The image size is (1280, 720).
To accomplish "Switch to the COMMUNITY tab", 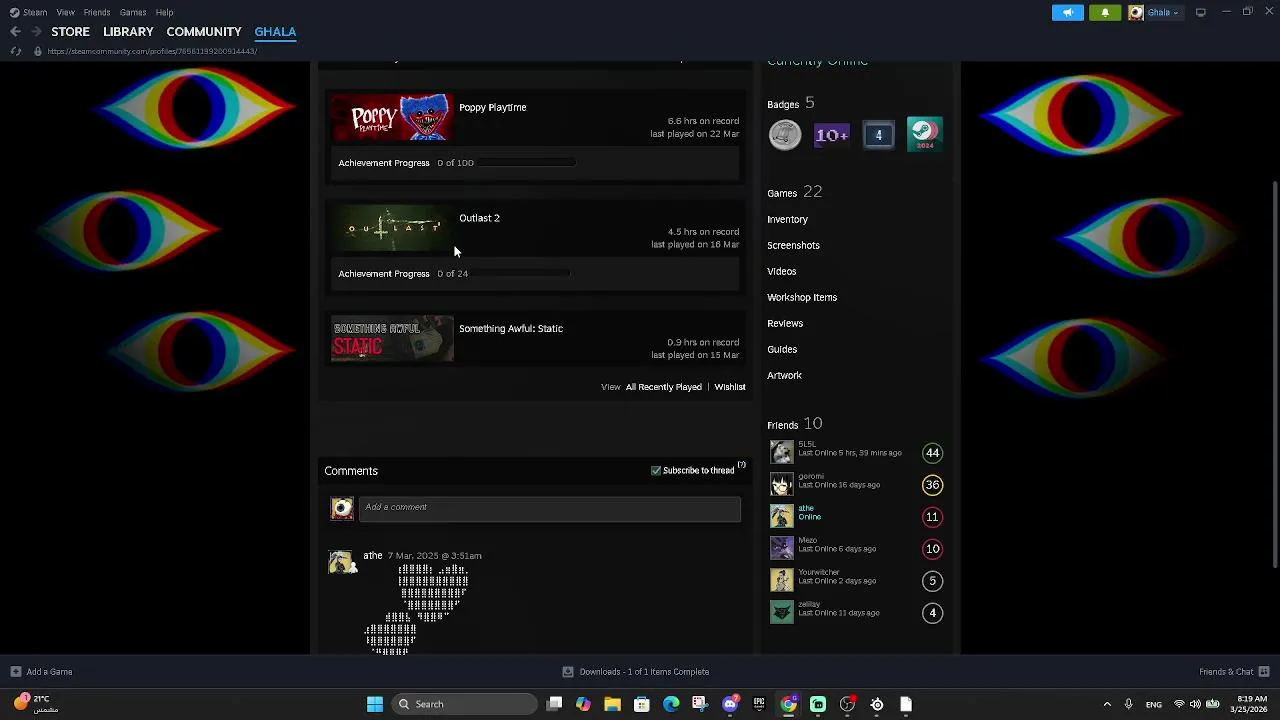I will click(x=204, y=32).
